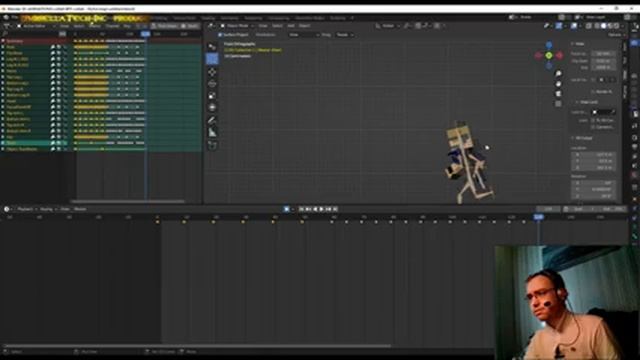Play the animation in reverse
The width and height of the screenshot is (640, 360).
coord(315,209)
